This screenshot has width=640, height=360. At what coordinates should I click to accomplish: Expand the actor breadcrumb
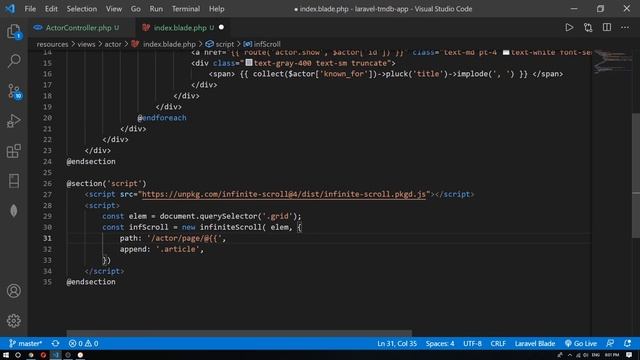tap(113, 44)
